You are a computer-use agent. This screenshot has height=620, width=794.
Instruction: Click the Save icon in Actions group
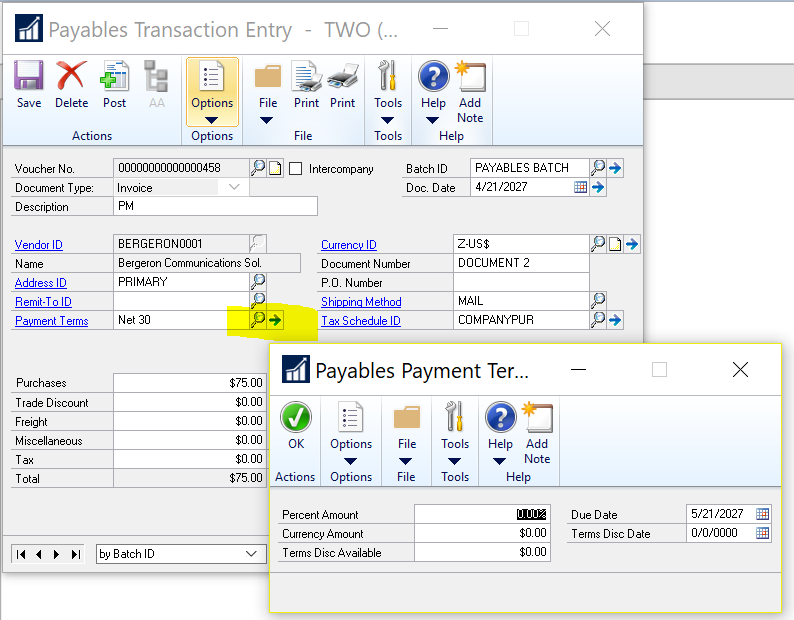point(29,84)
